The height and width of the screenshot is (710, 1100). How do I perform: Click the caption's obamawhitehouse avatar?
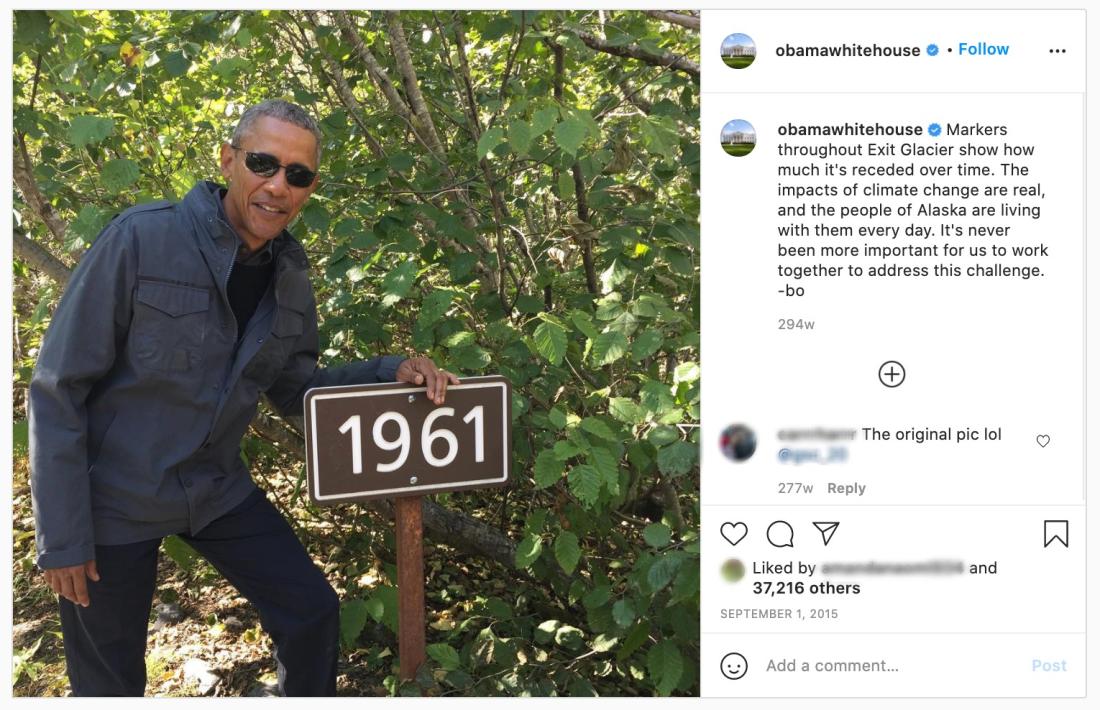738,138
